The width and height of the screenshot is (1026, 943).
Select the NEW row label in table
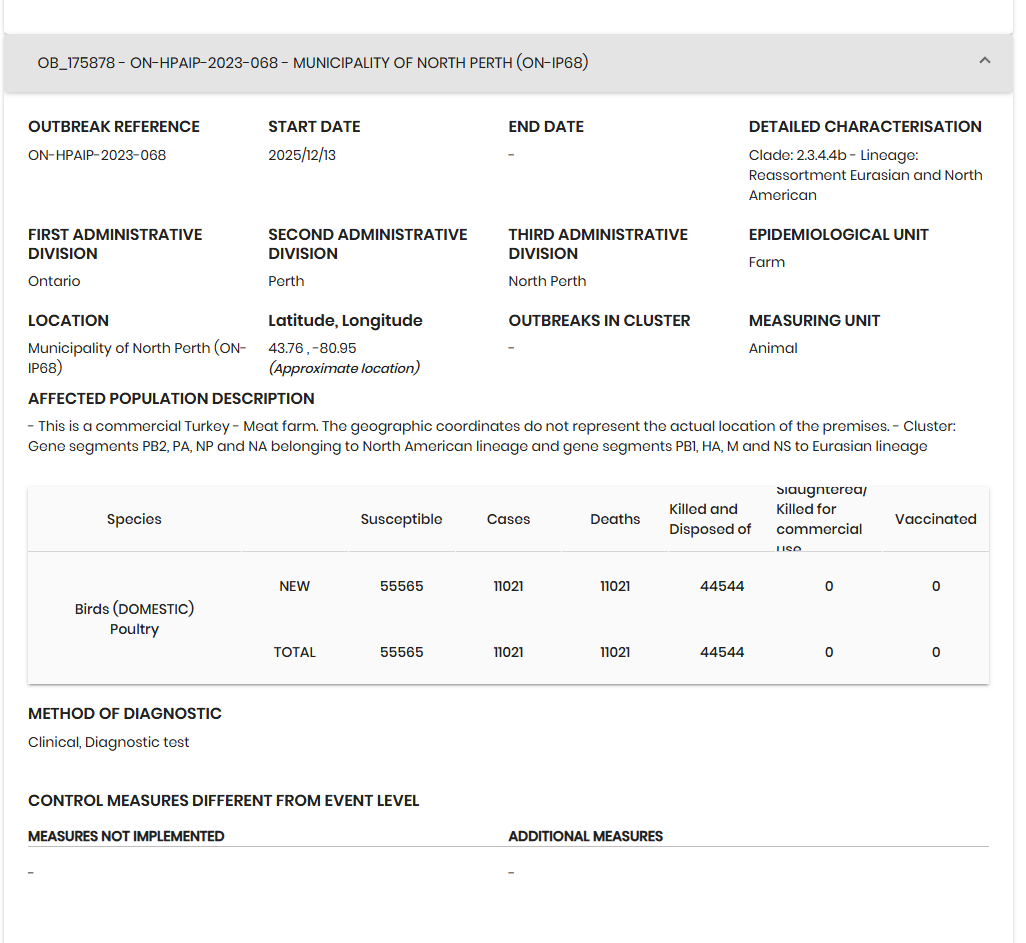click(294, 586)
